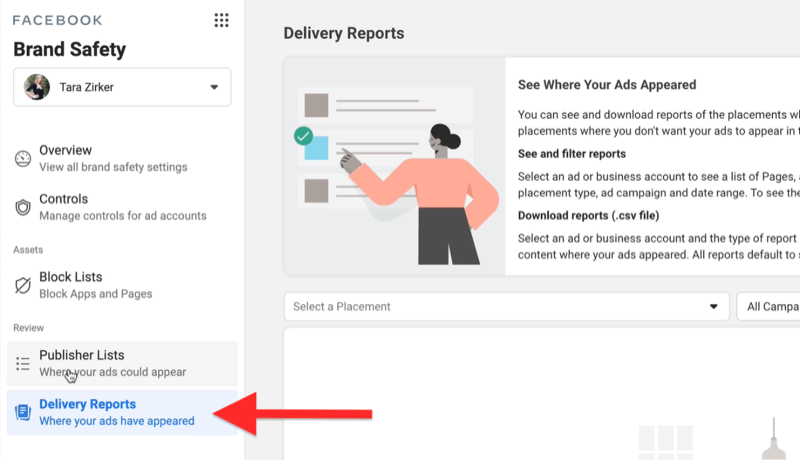The image size is (800, 460).
Task: Click See Where Your Ads Appeared heading
Action: 607,85
